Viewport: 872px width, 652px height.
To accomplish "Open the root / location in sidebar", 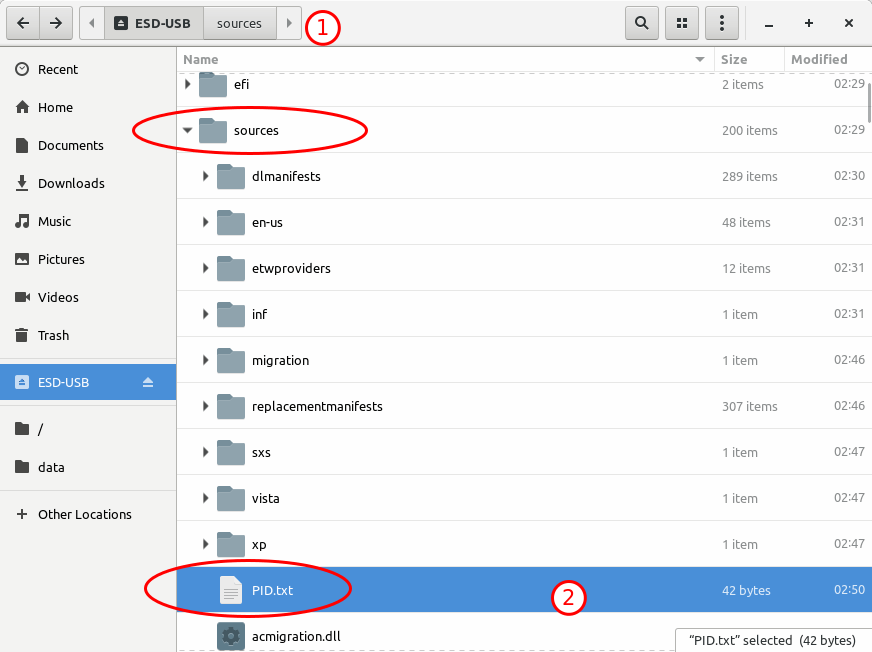I will (88, 429).
